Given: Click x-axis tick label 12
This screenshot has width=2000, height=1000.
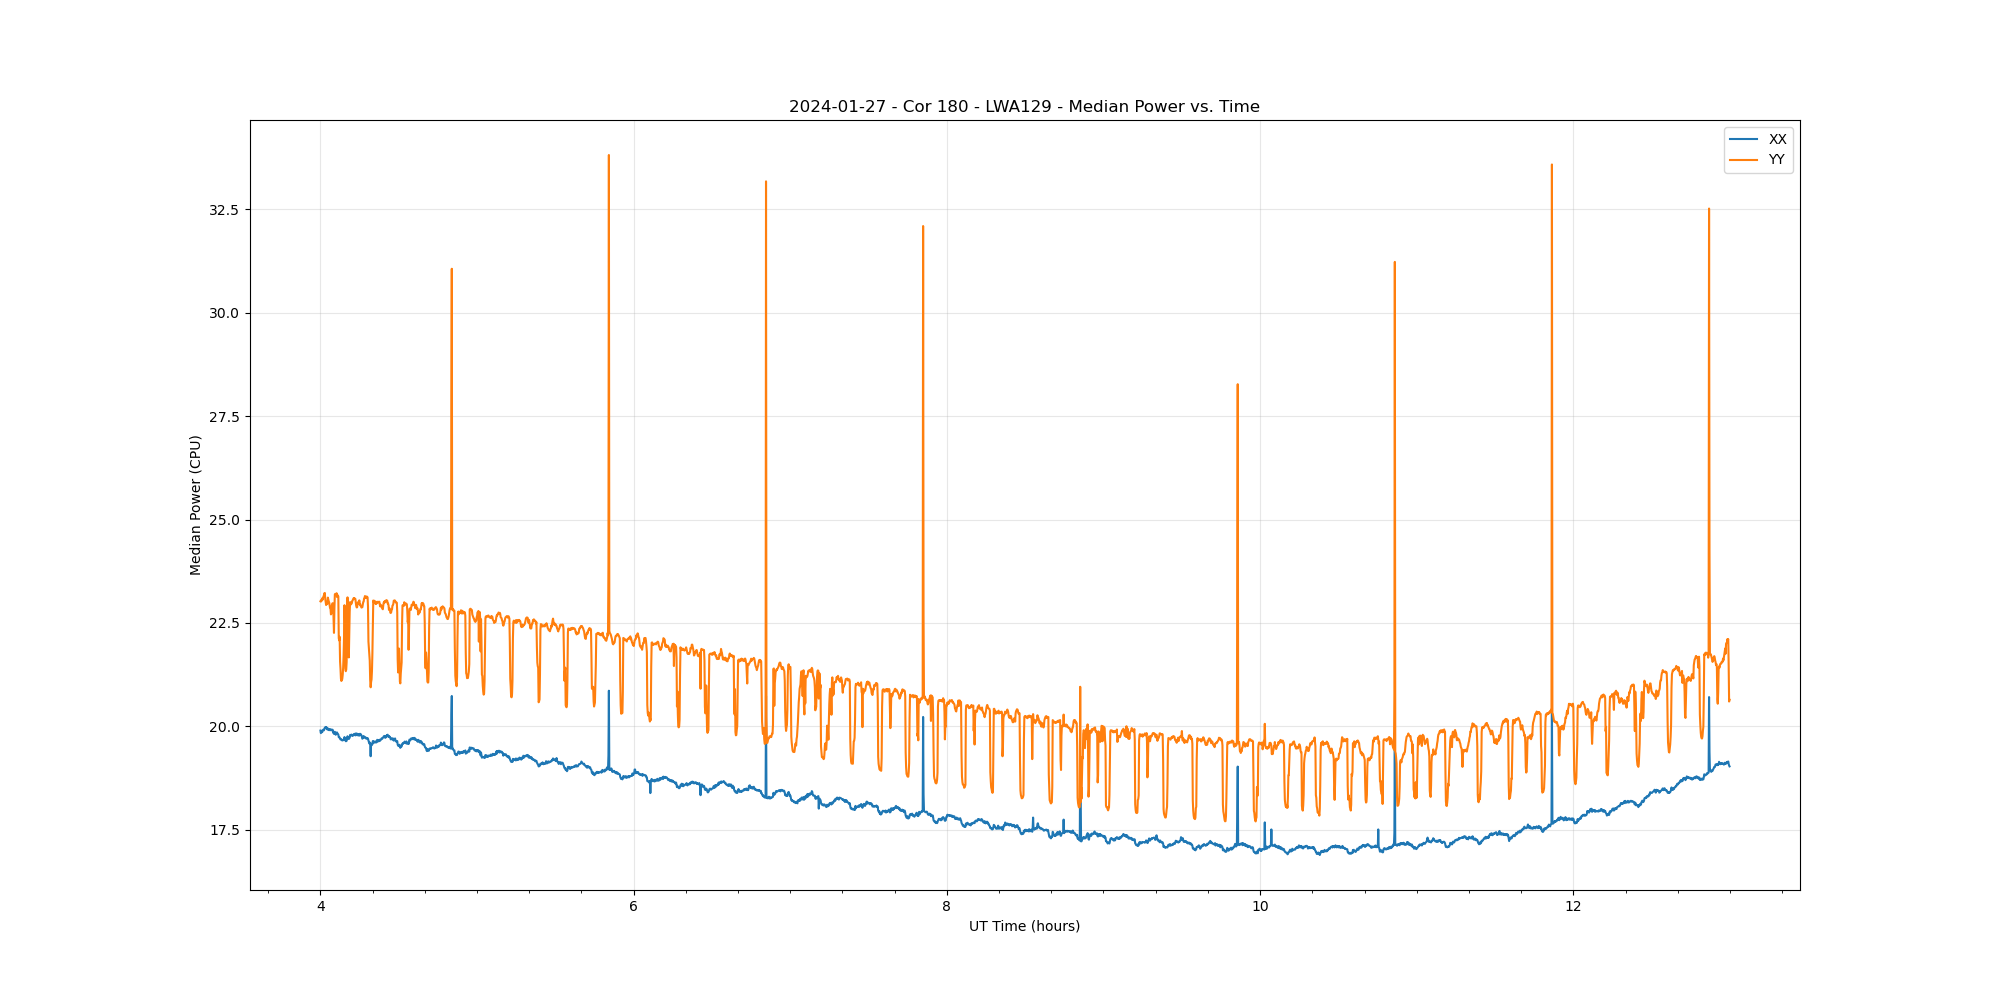Looking at the screenshot, I should pyautogui.click(x=1573, y=907).
